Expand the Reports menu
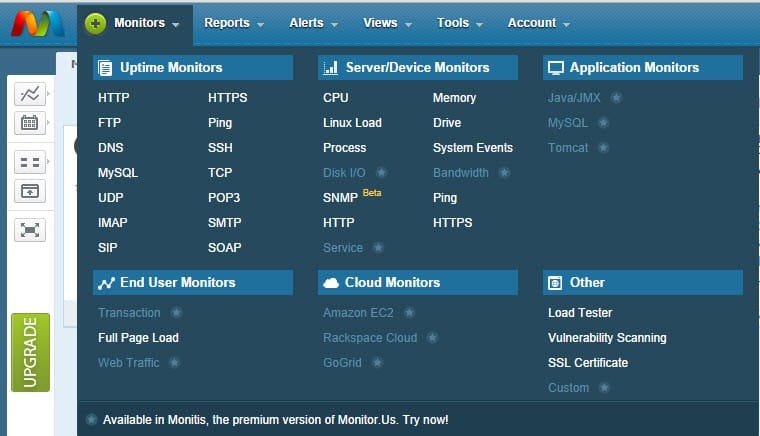The width and height of the screenshot is (760, 436). click(234, 23)
